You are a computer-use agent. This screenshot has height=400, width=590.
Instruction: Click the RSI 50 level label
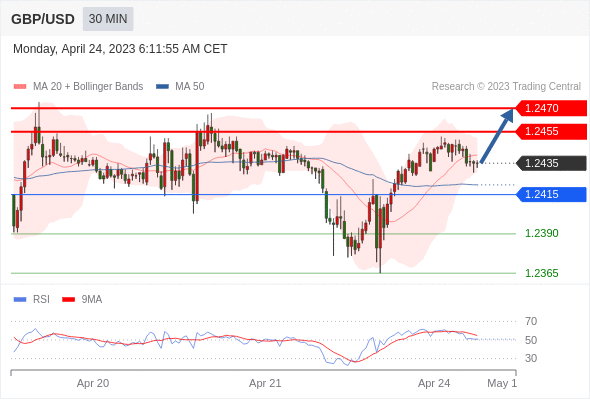pos(531,340)
